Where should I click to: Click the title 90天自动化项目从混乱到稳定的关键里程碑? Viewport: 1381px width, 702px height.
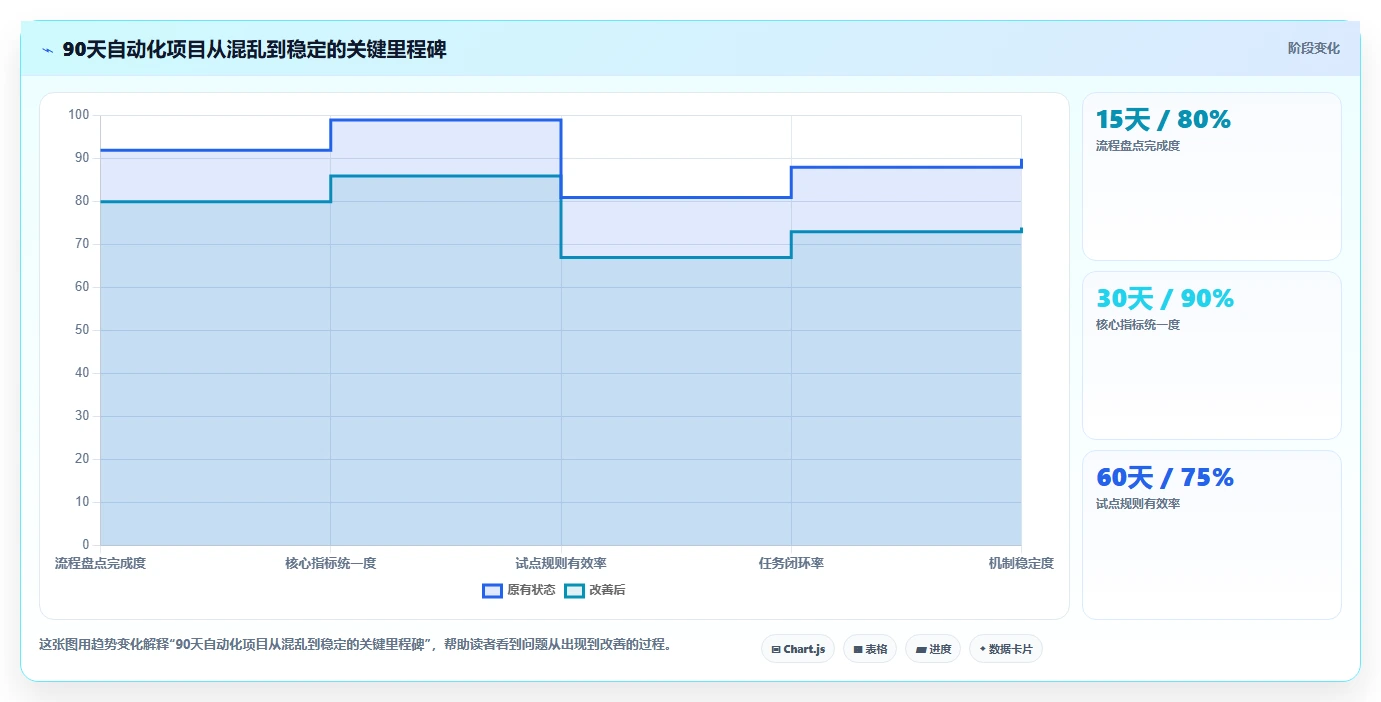tap(254, 50)
